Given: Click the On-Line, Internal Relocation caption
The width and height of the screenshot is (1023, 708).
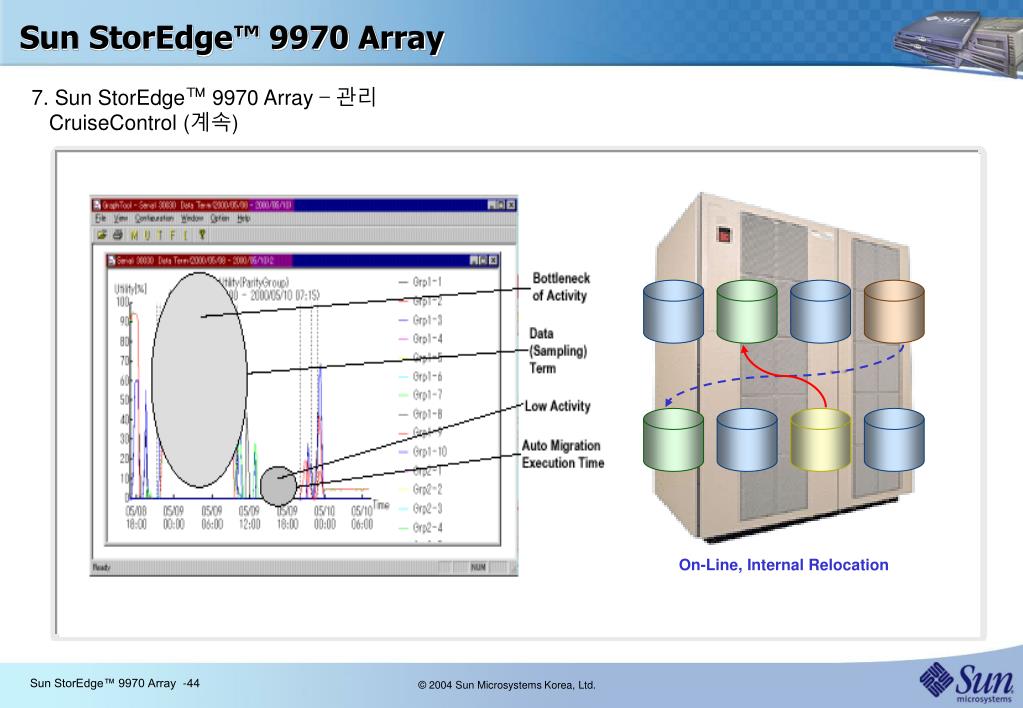Looking at the screenshot, I should coord(784,565).
